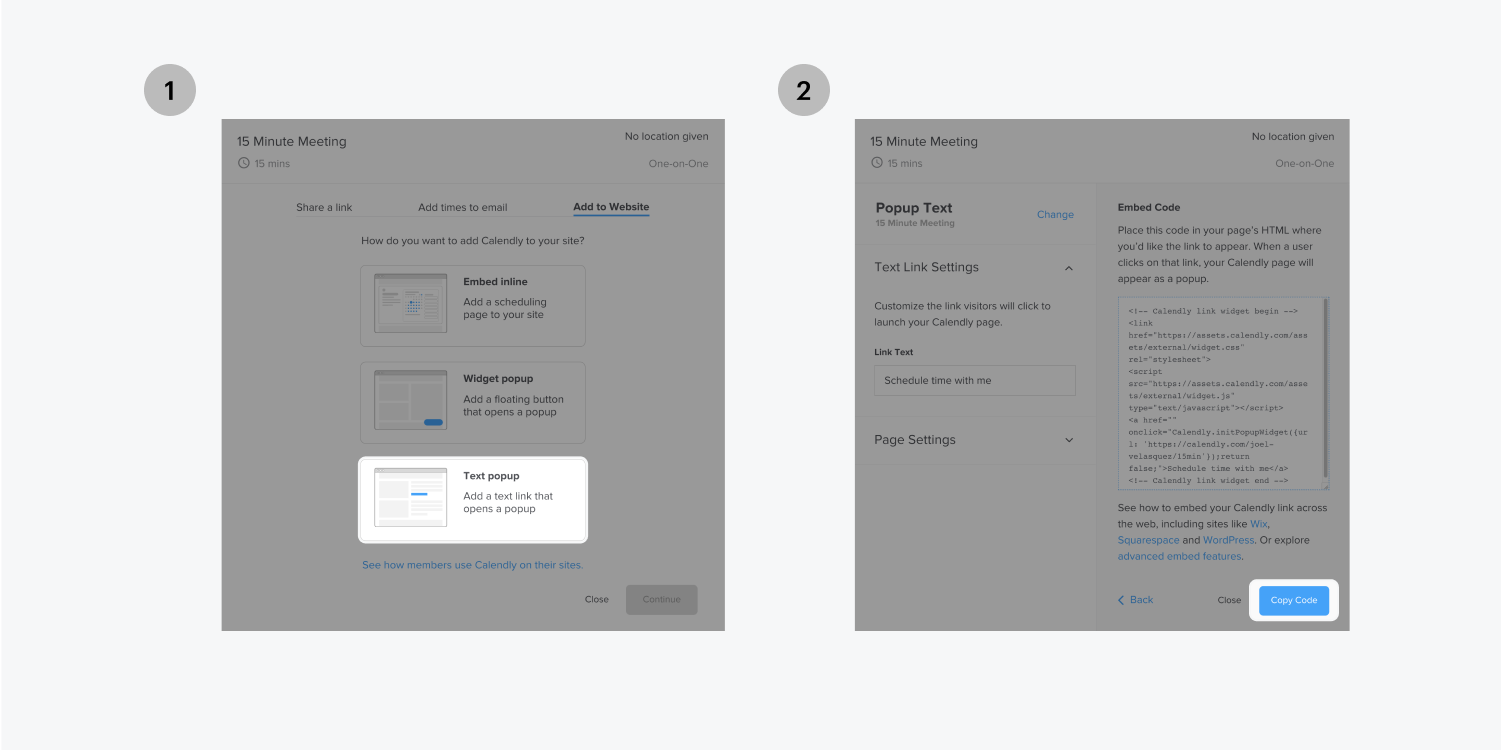Open the Squarespace help link
The image size is (1501, 751).
(1148, 540)
